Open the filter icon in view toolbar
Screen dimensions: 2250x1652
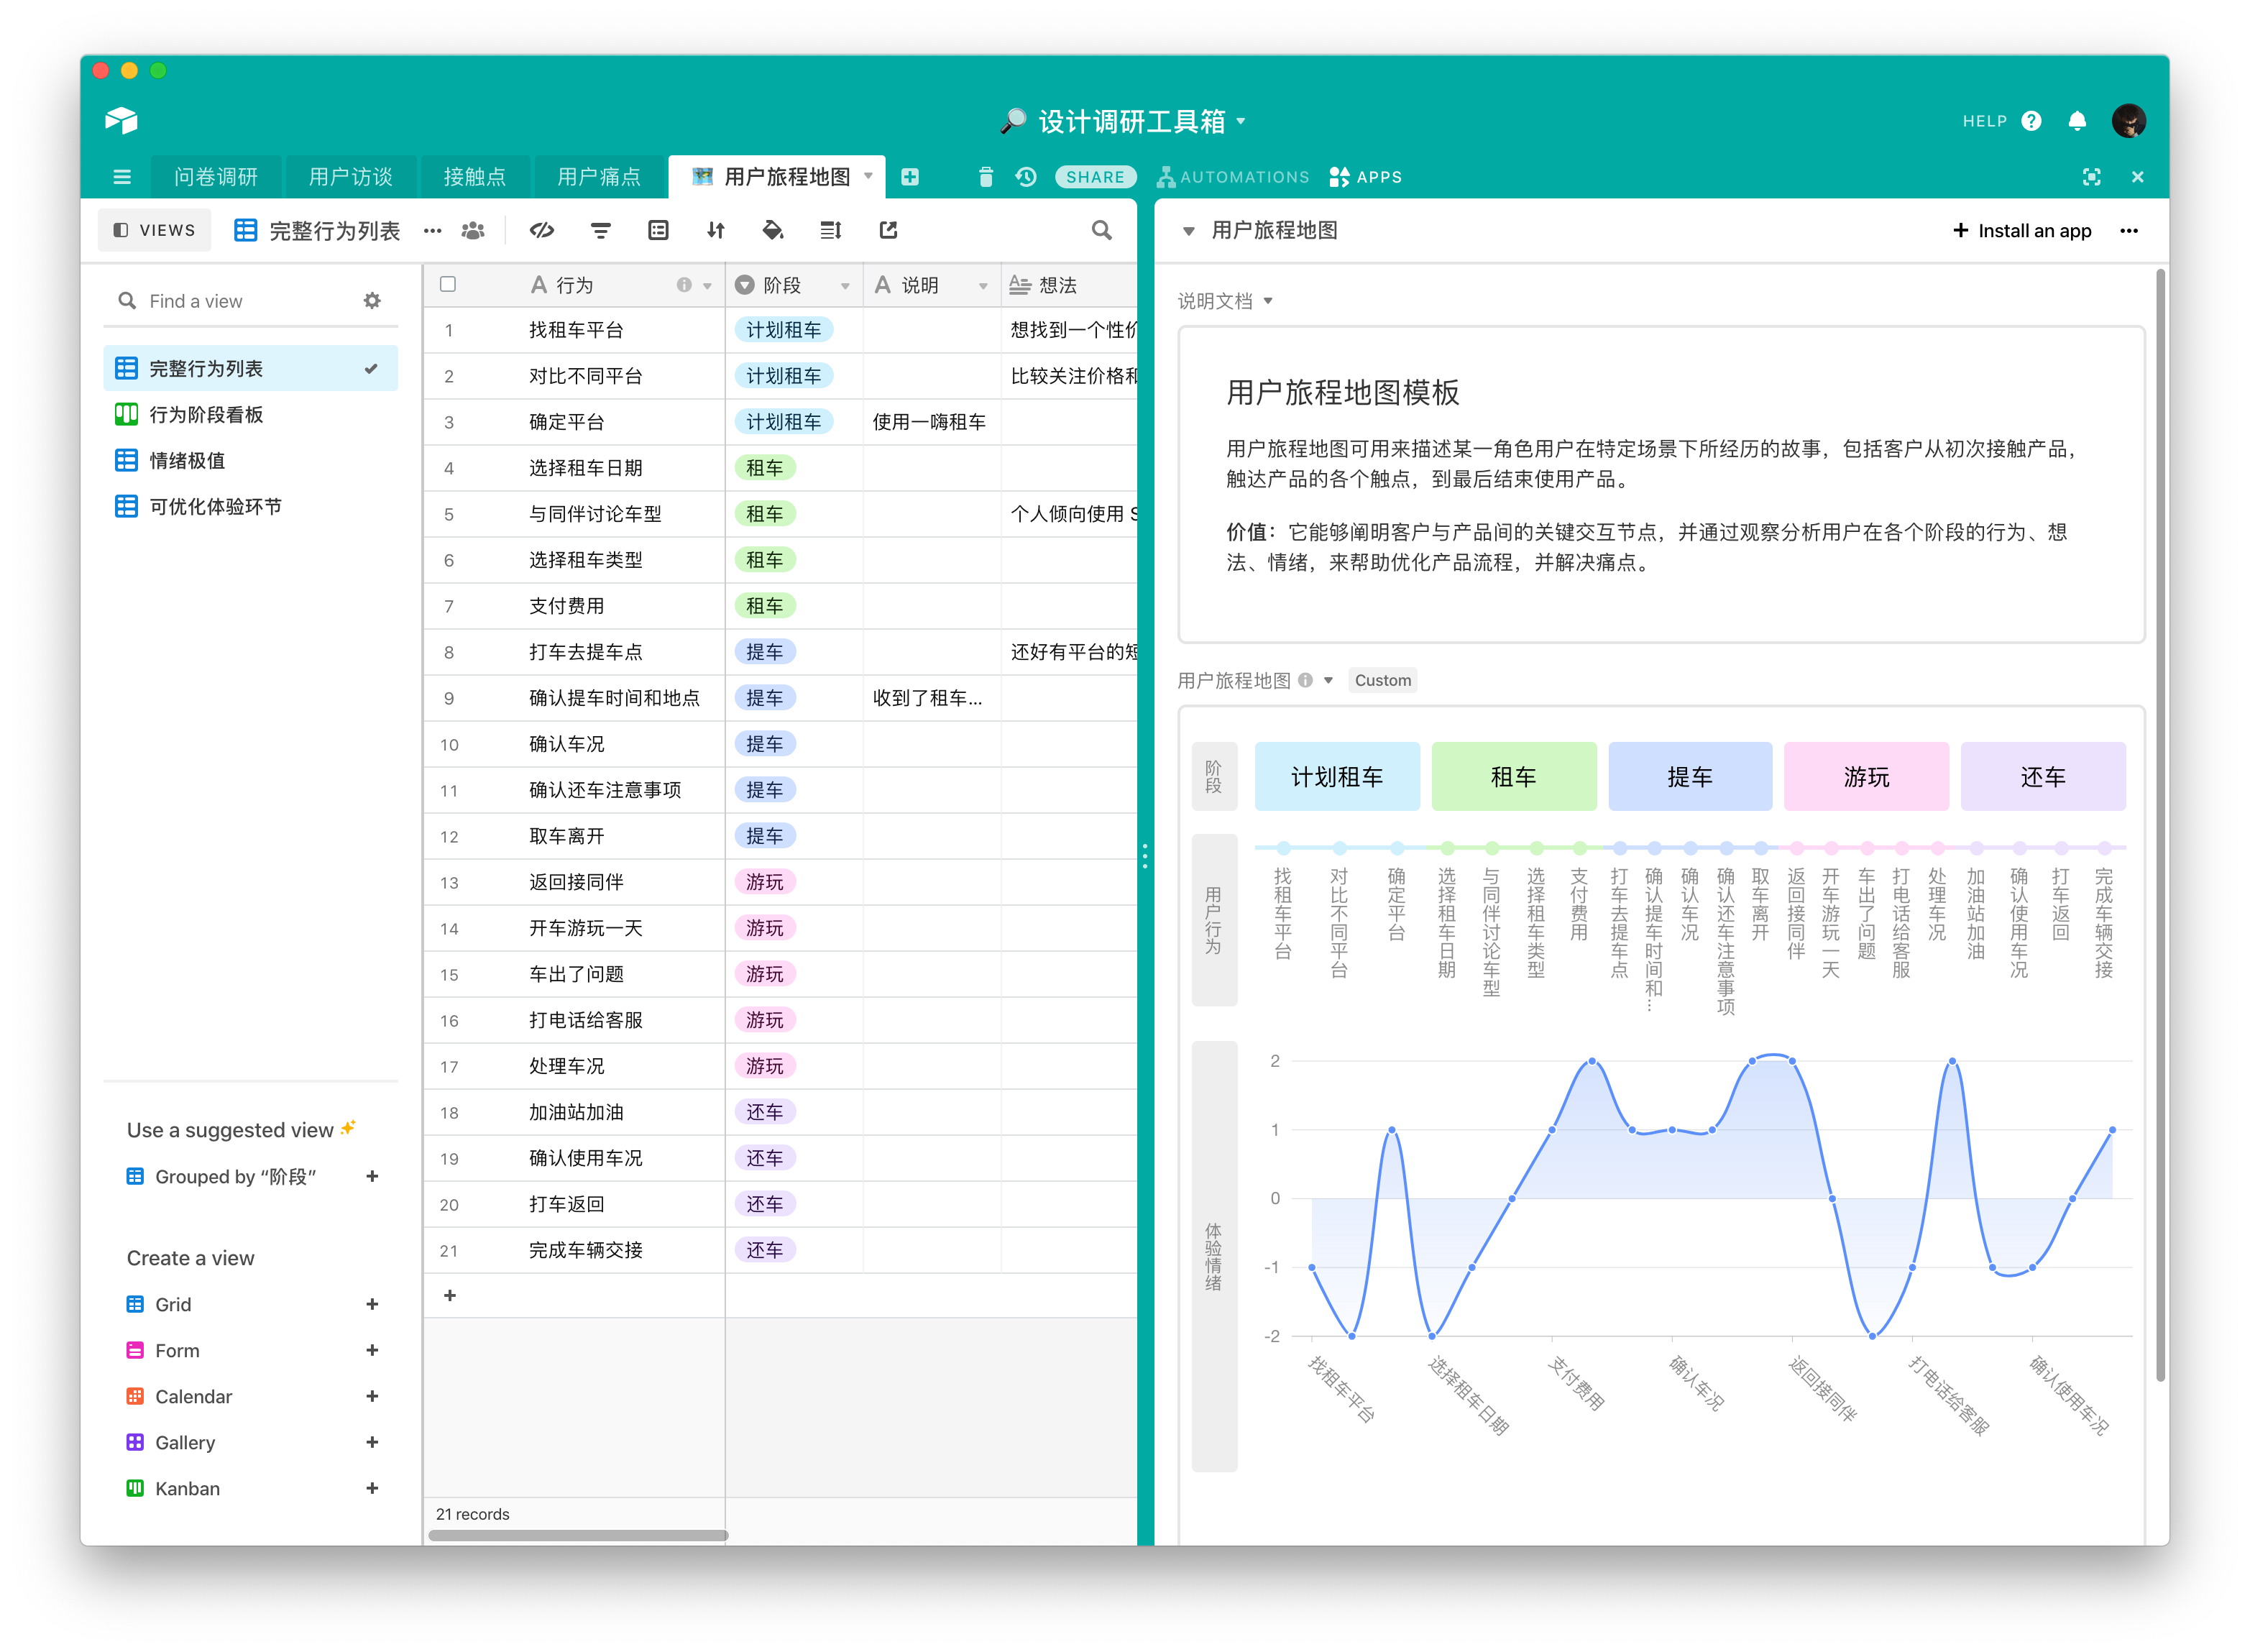[x=600, y=230]
